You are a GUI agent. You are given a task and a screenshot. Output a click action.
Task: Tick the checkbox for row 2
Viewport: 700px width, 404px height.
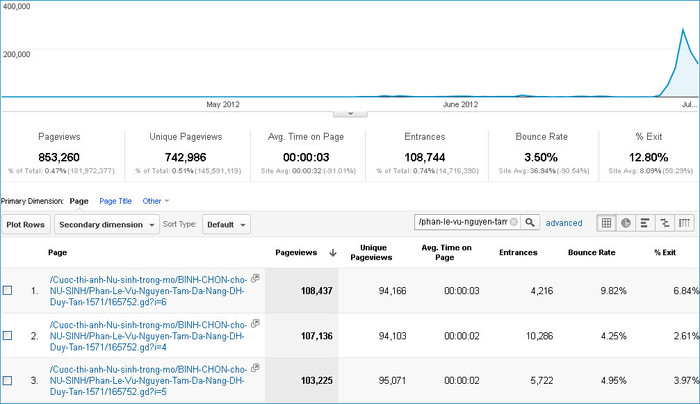tap(8, 335)
